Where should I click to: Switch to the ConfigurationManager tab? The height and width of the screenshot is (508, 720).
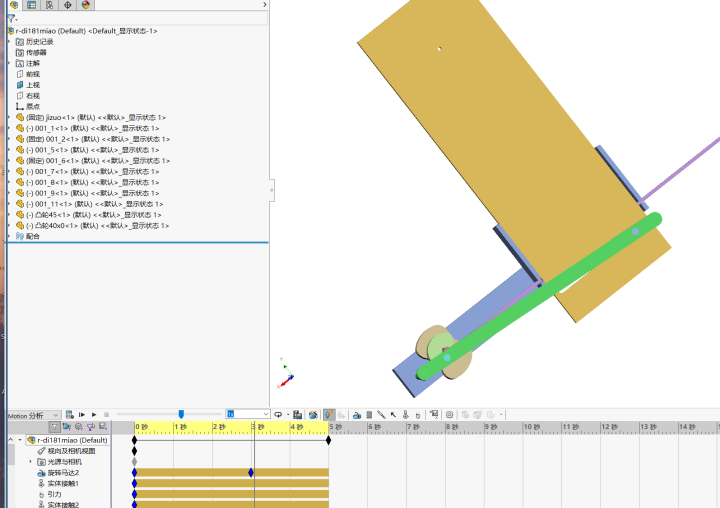[47, 5]
